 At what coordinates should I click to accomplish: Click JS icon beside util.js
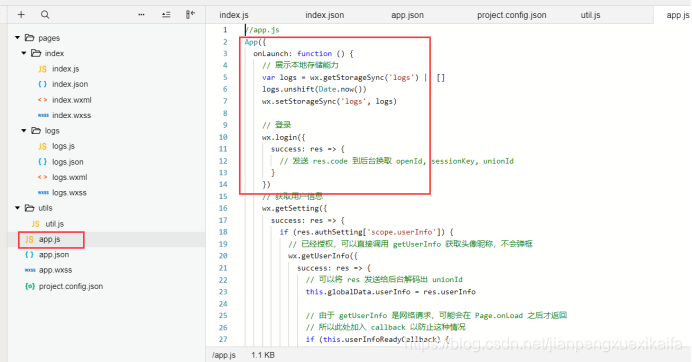(36, 224)
